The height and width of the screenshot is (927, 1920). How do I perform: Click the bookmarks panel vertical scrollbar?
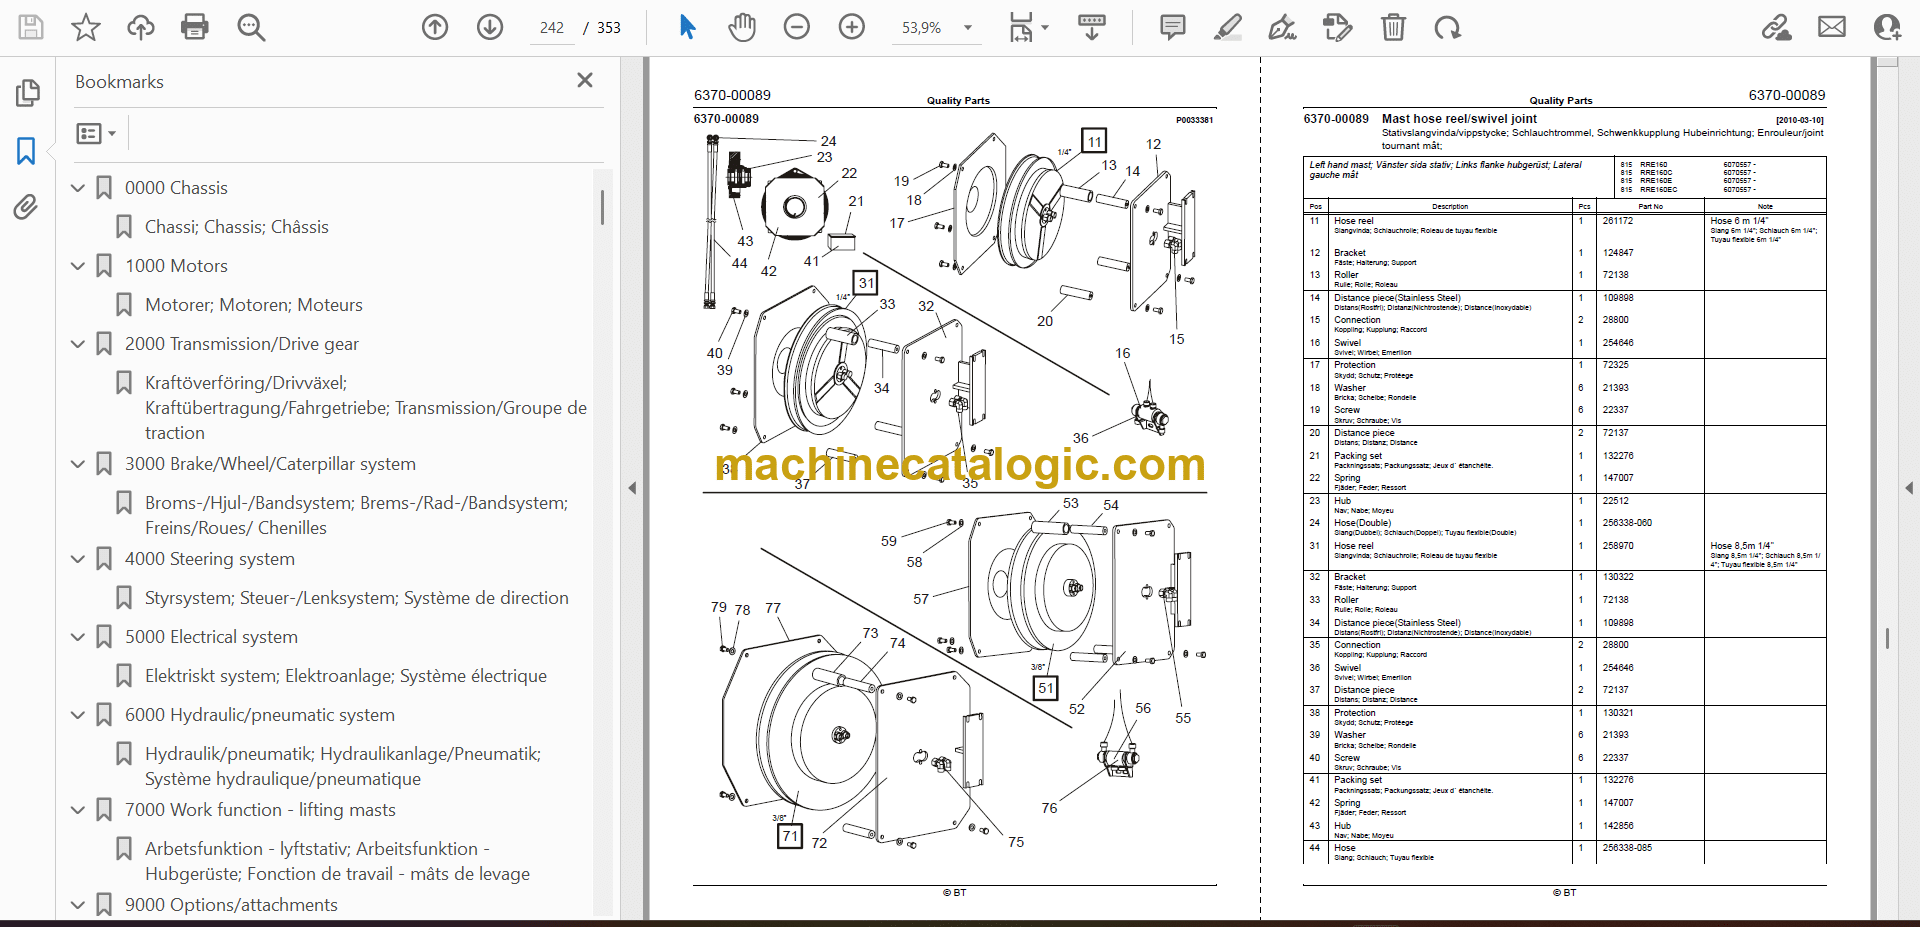click(602, 207)
